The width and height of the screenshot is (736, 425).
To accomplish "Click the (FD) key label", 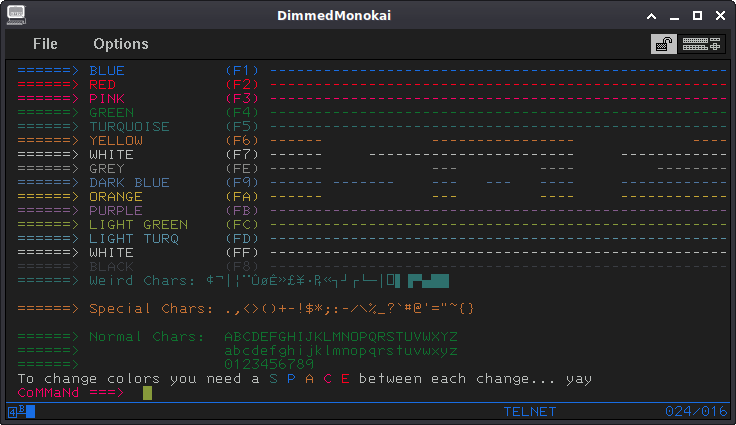I will coord(242,239).
